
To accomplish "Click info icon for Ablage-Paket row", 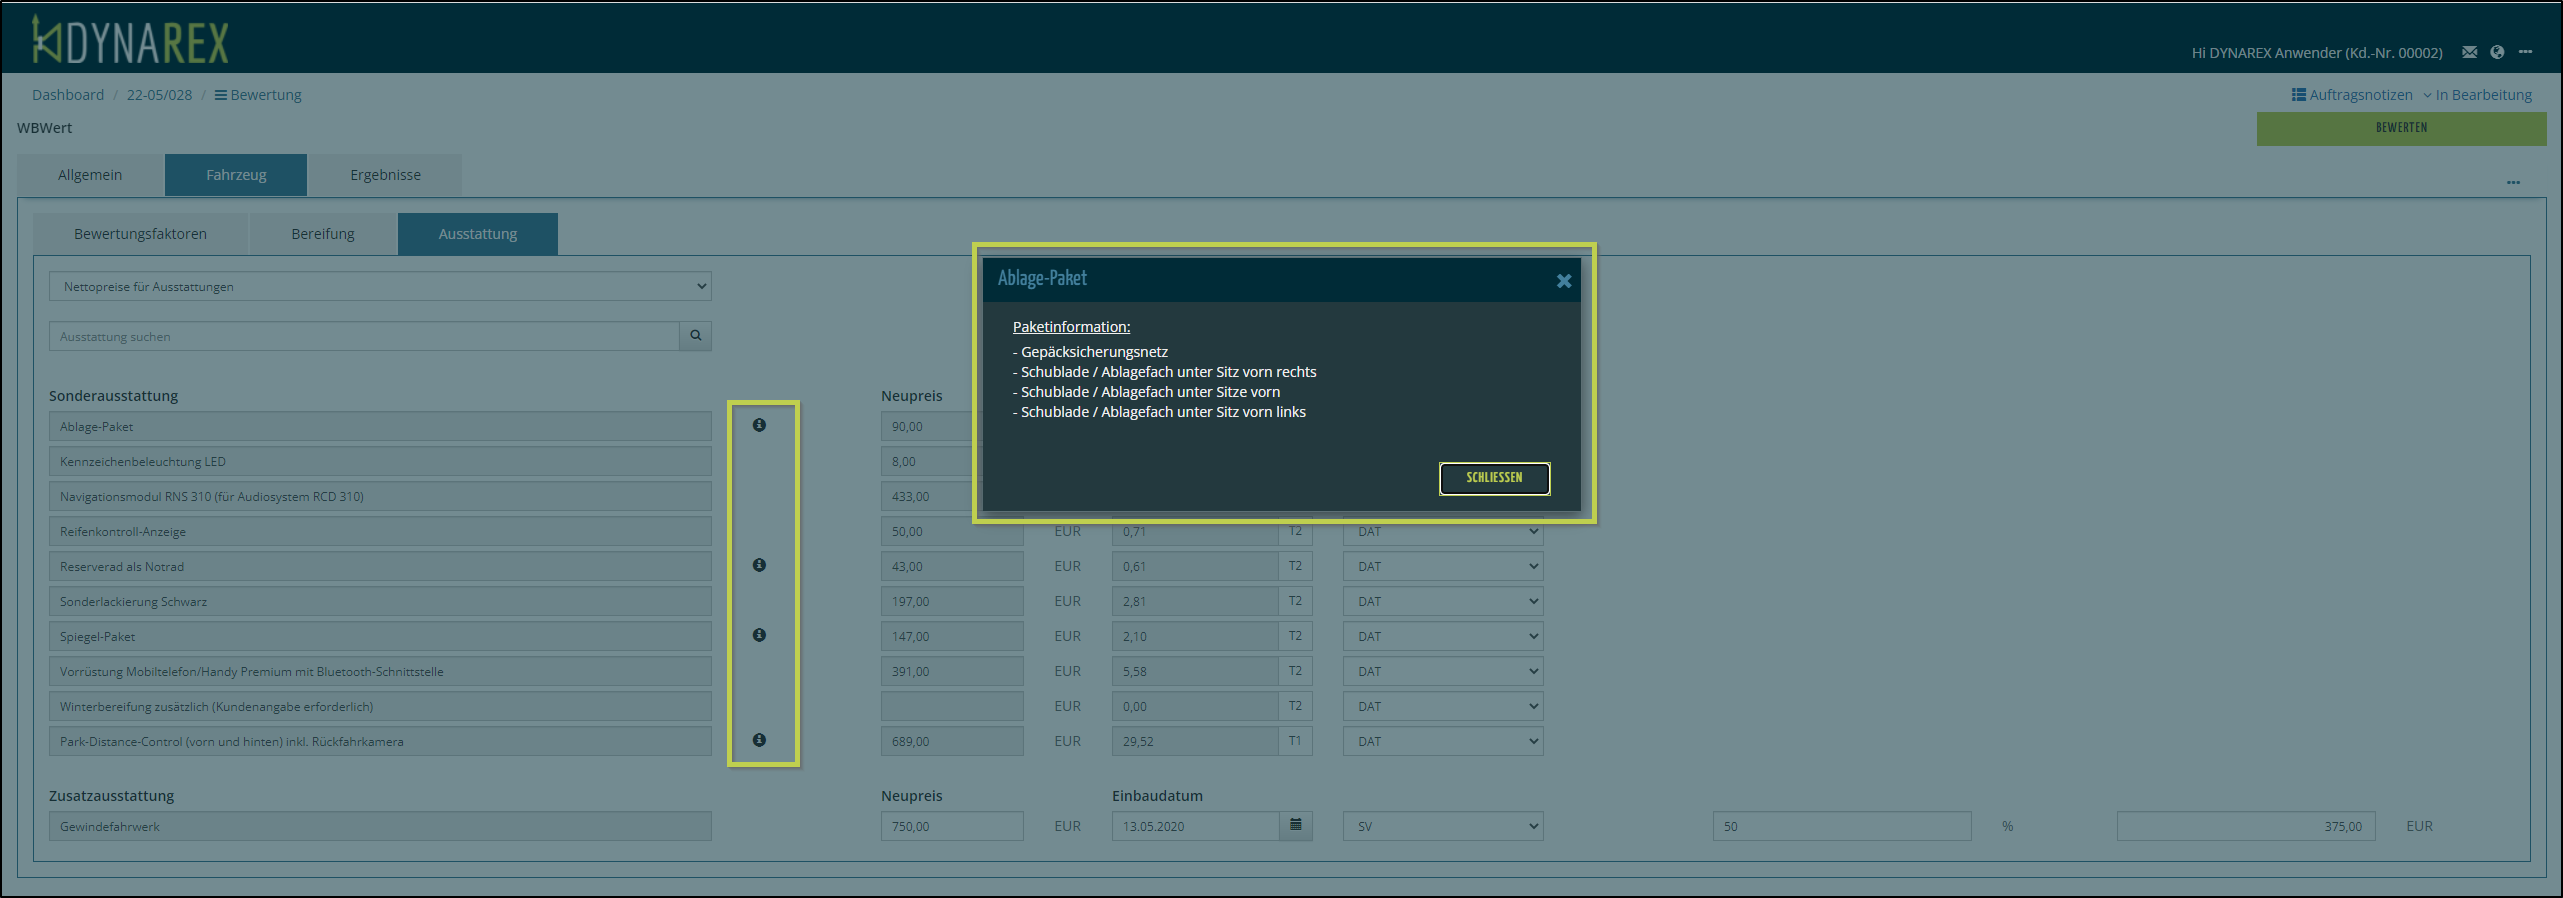I will coord(759,426).
